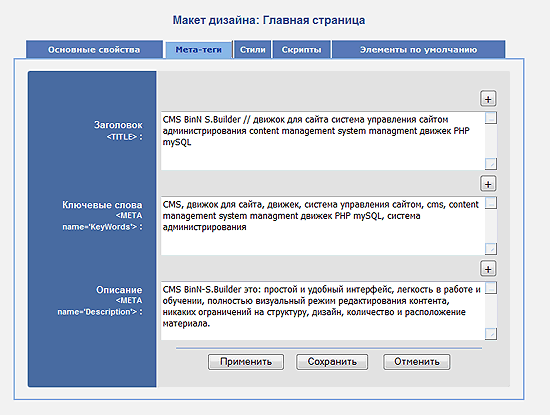Open the Скрипты tab
The height and width of the screenshot is (415, 550).
[301, 49]
